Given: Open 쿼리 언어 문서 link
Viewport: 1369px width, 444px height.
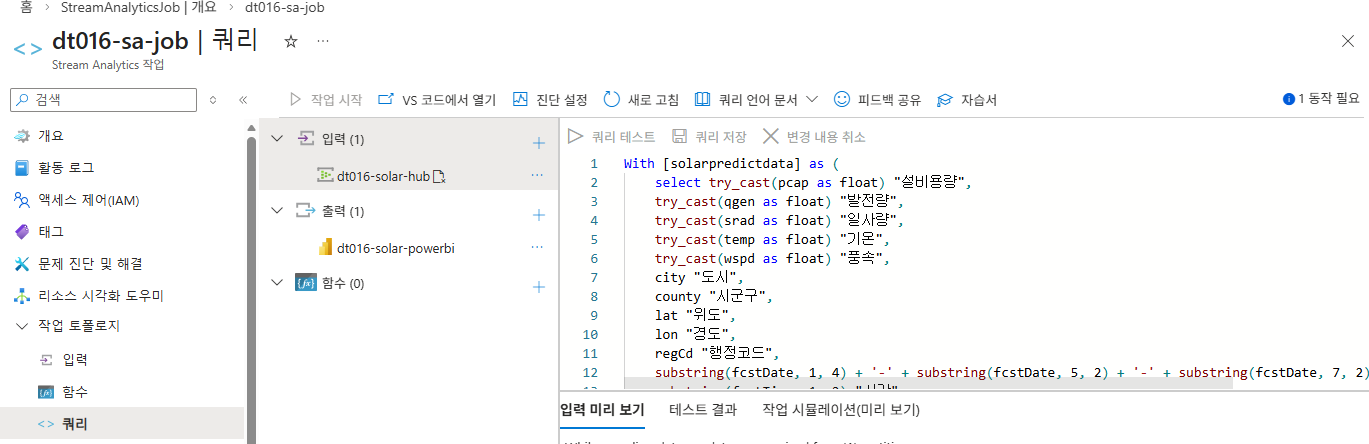Looking at the screenshot, I should click(x=746, y=100).
